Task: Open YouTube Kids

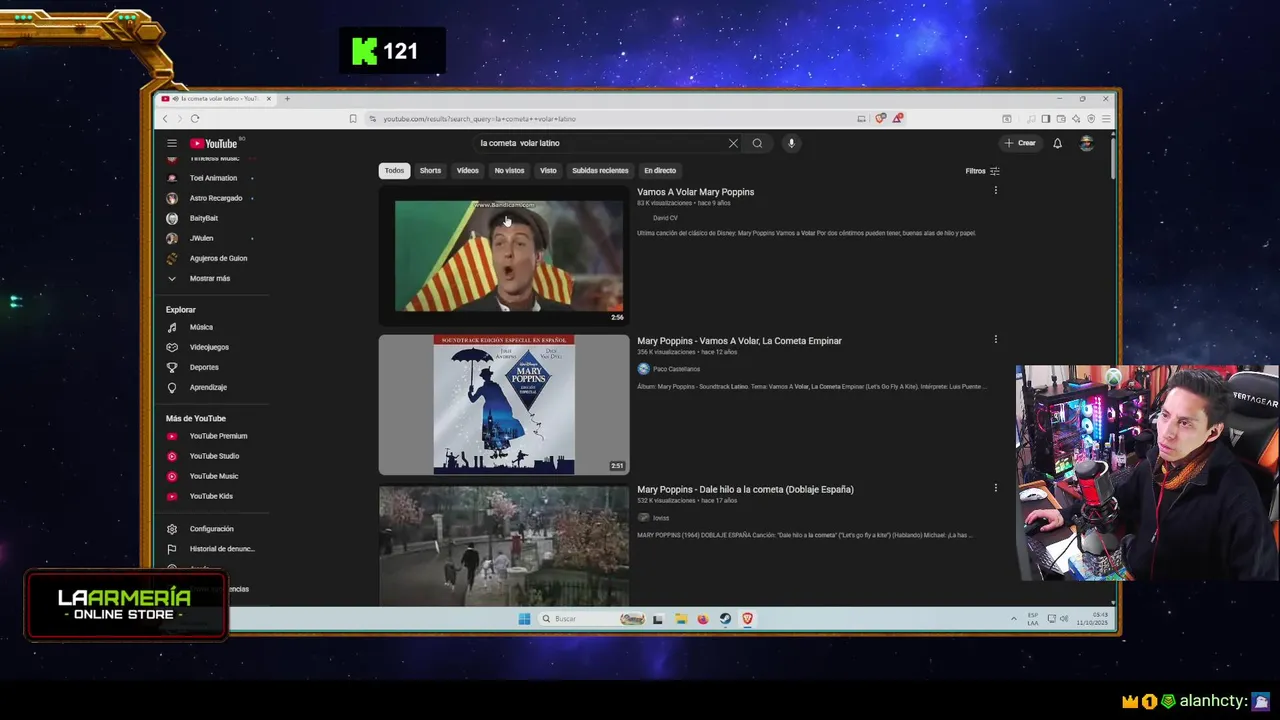Action: [x=211, y=496]
